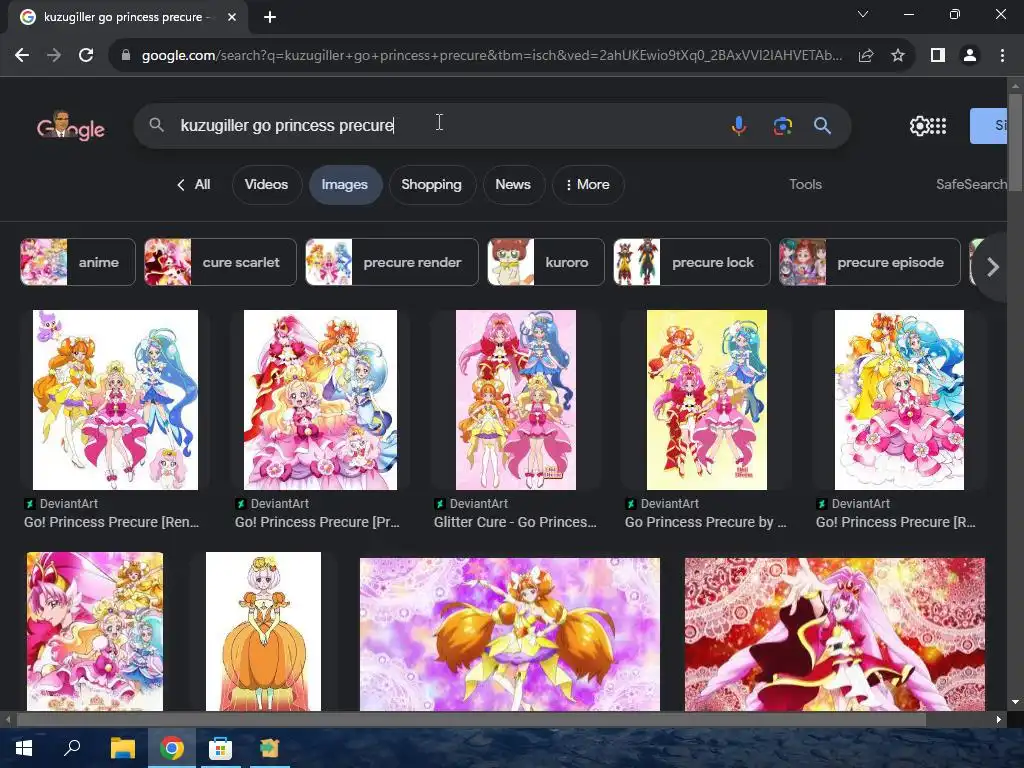This screenshot has width=1024, height=768.
Task: Click inside the search query field
Action: [x=444, y=125]
